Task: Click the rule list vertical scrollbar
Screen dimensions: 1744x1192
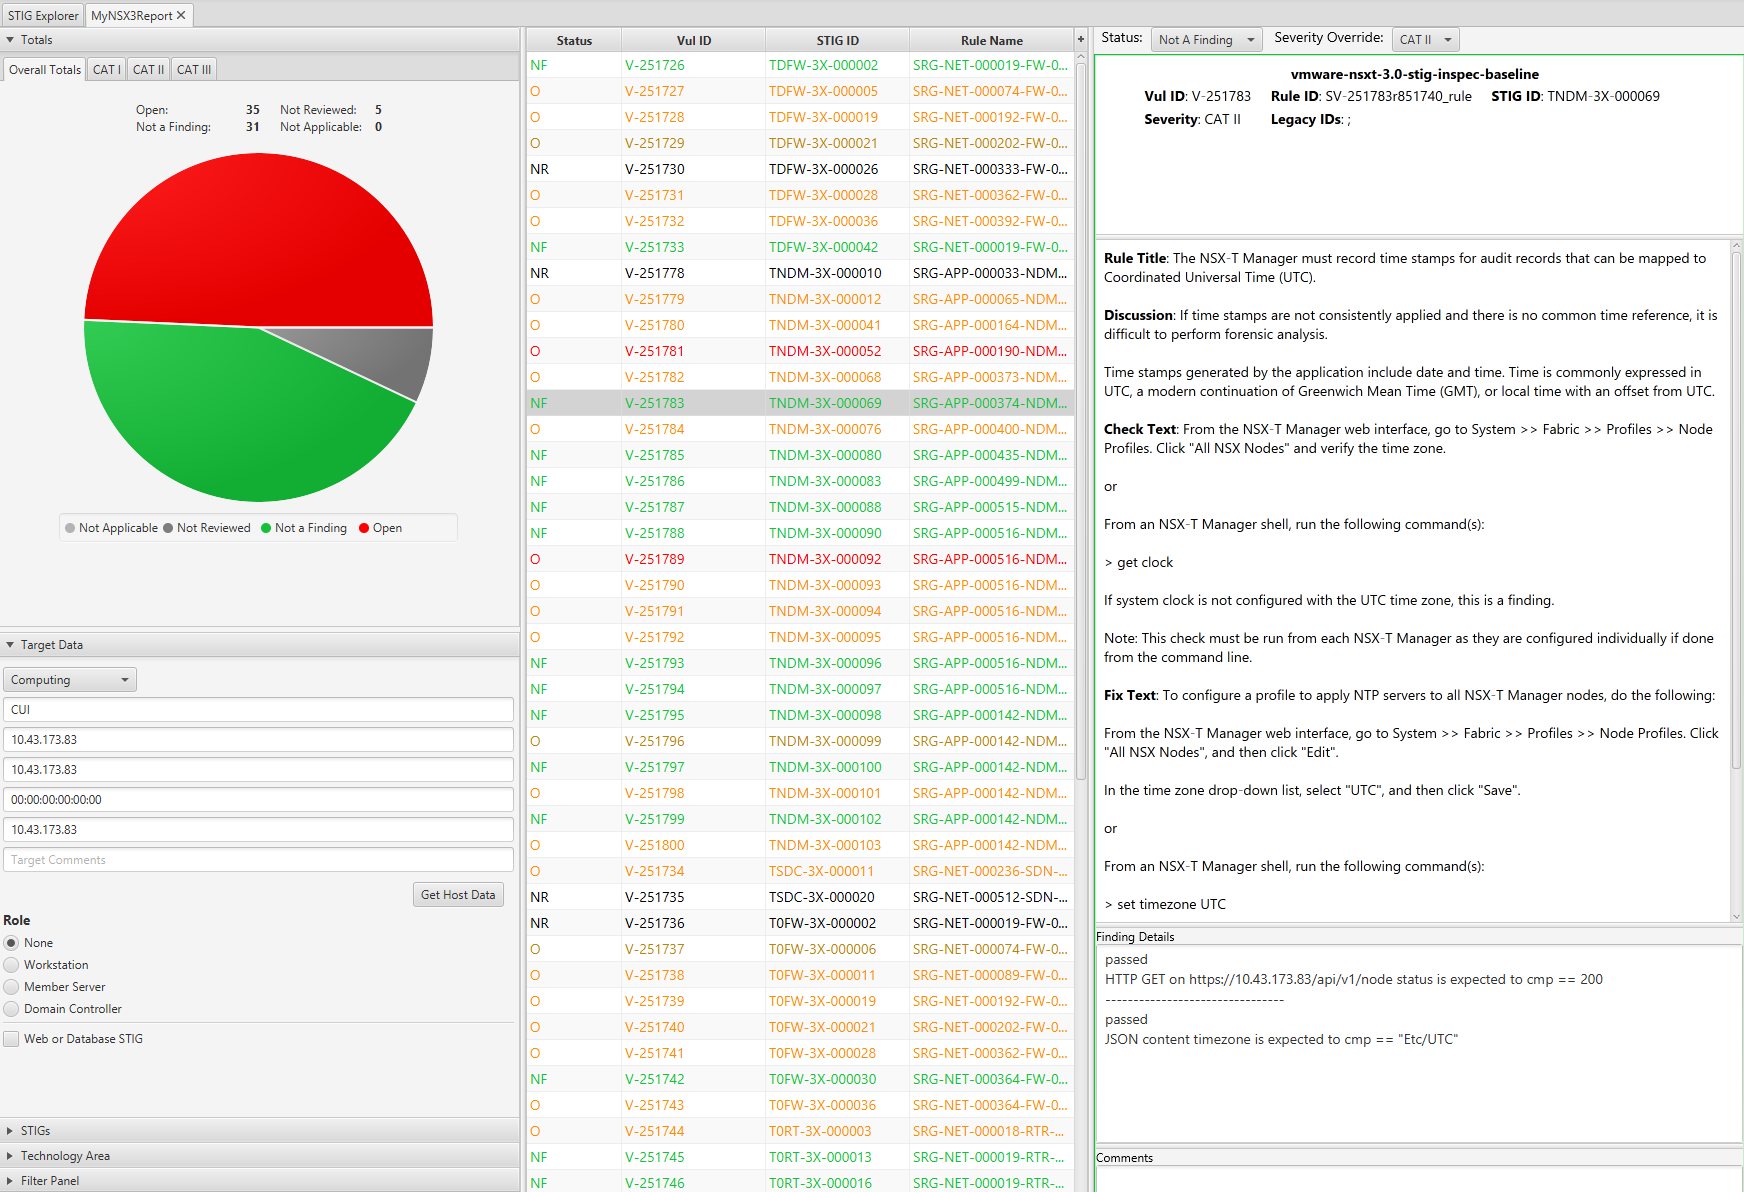Action: coord(1080,420)
